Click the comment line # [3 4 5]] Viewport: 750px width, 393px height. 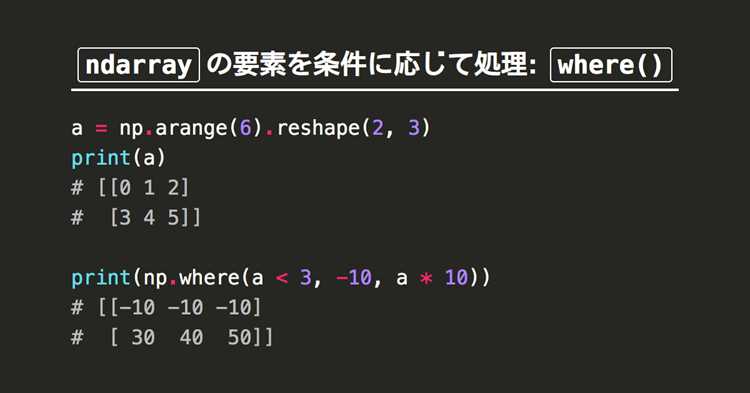[136, 218]
